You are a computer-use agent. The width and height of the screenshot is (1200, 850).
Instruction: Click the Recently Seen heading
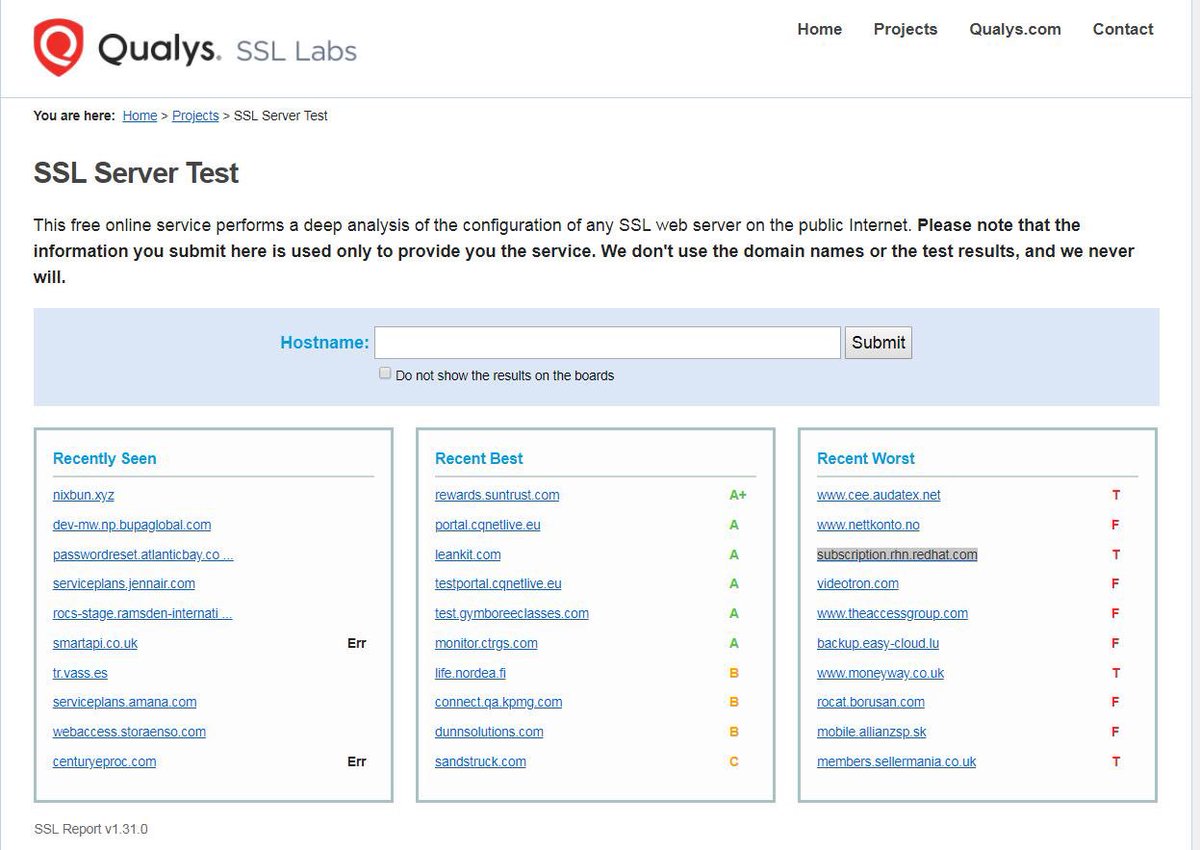[104, 458]
